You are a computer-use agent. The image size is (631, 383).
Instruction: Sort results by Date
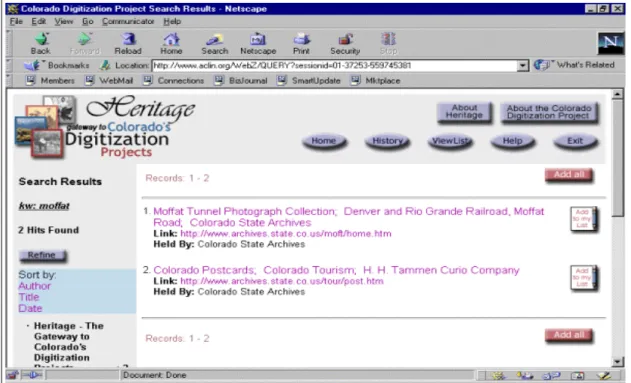[30, 309]
